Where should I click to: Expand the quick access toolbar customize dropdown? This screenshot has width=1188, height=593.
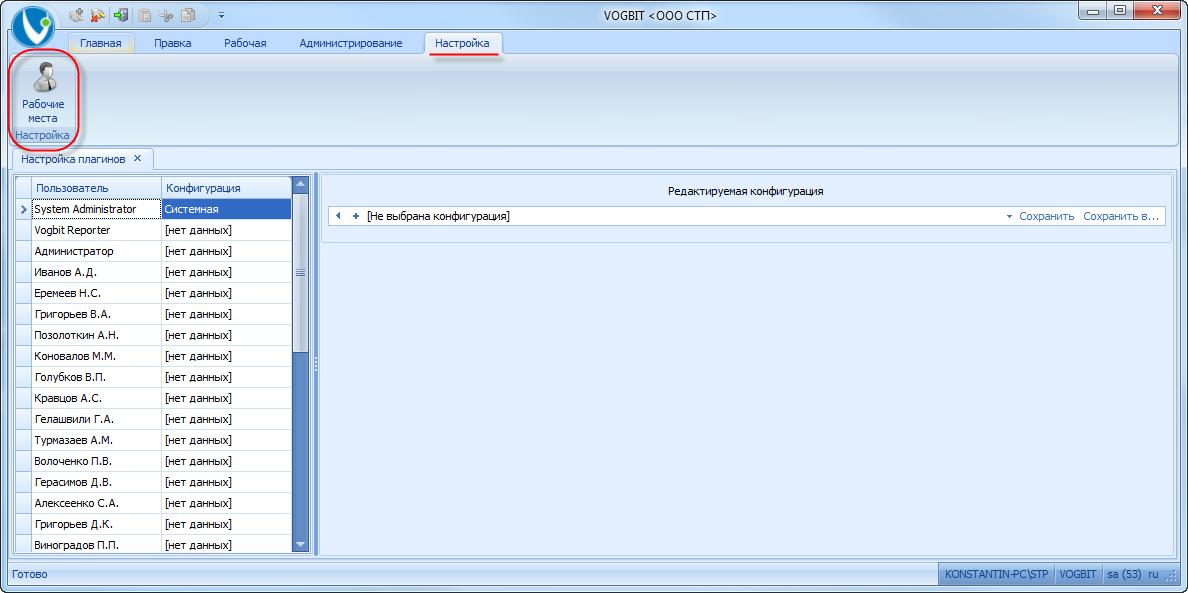221,15
